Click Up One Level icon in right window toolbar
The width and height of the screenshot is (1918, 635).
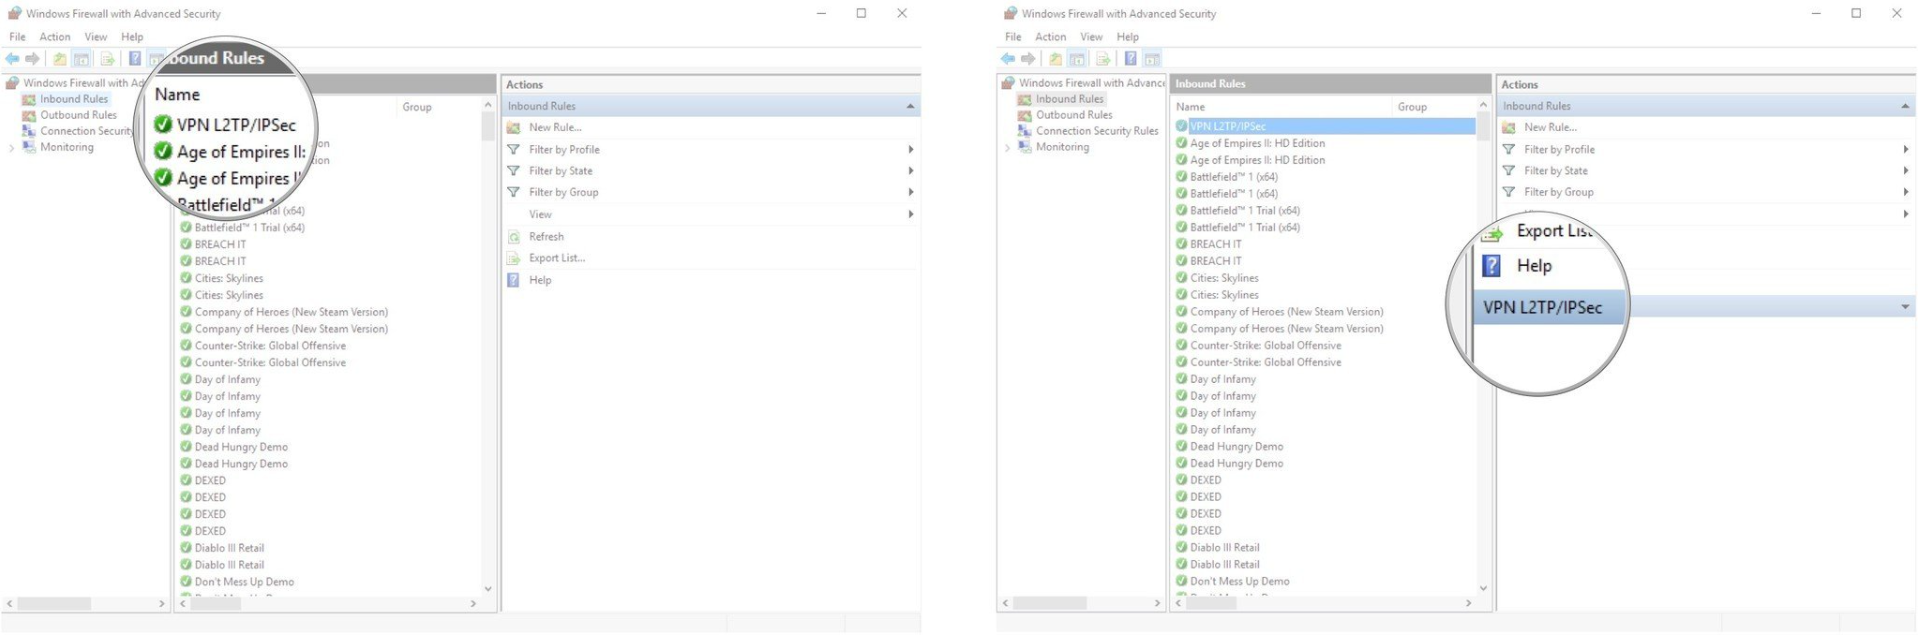tap(1056, 59)
